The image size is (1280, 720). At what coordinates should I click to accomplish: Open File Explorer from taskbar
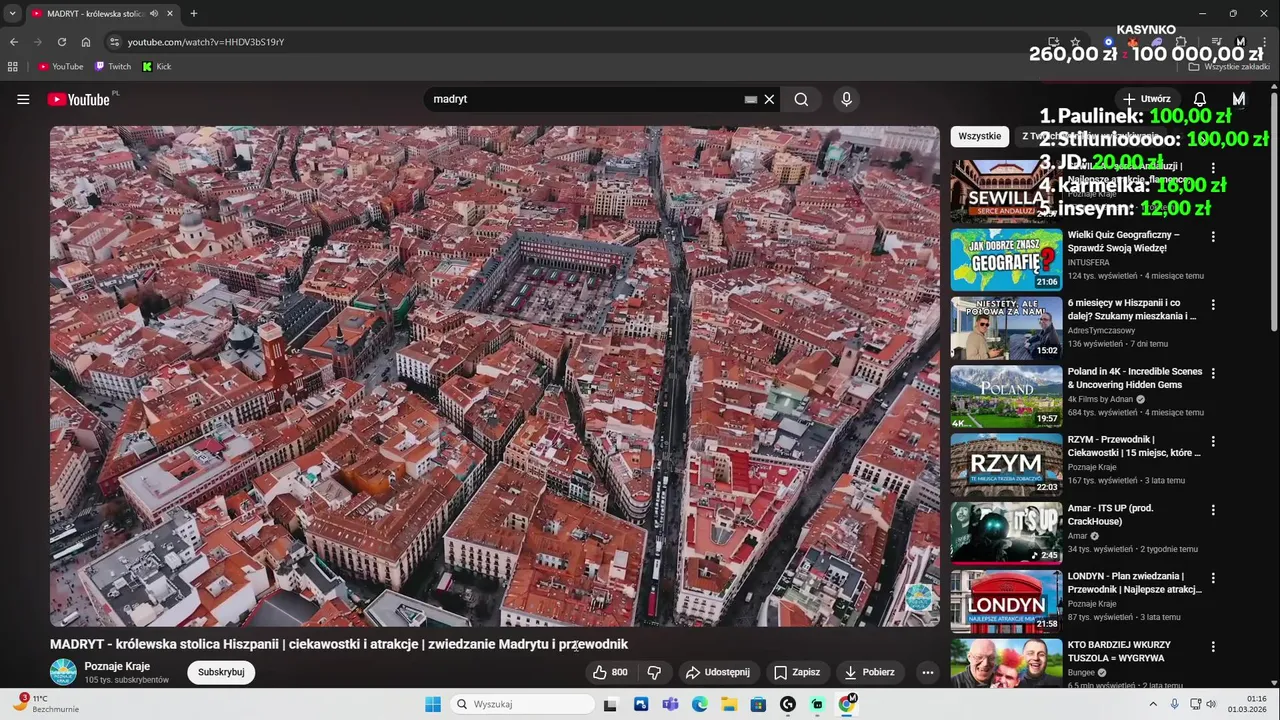pos(729,704)
